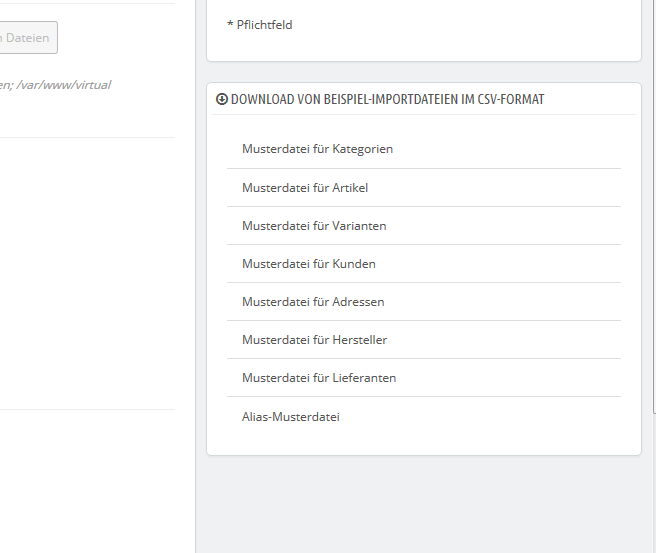Click the '* Pflichtfeld' required field note
This screenshot has width=656, height=553.
(259, 25)
